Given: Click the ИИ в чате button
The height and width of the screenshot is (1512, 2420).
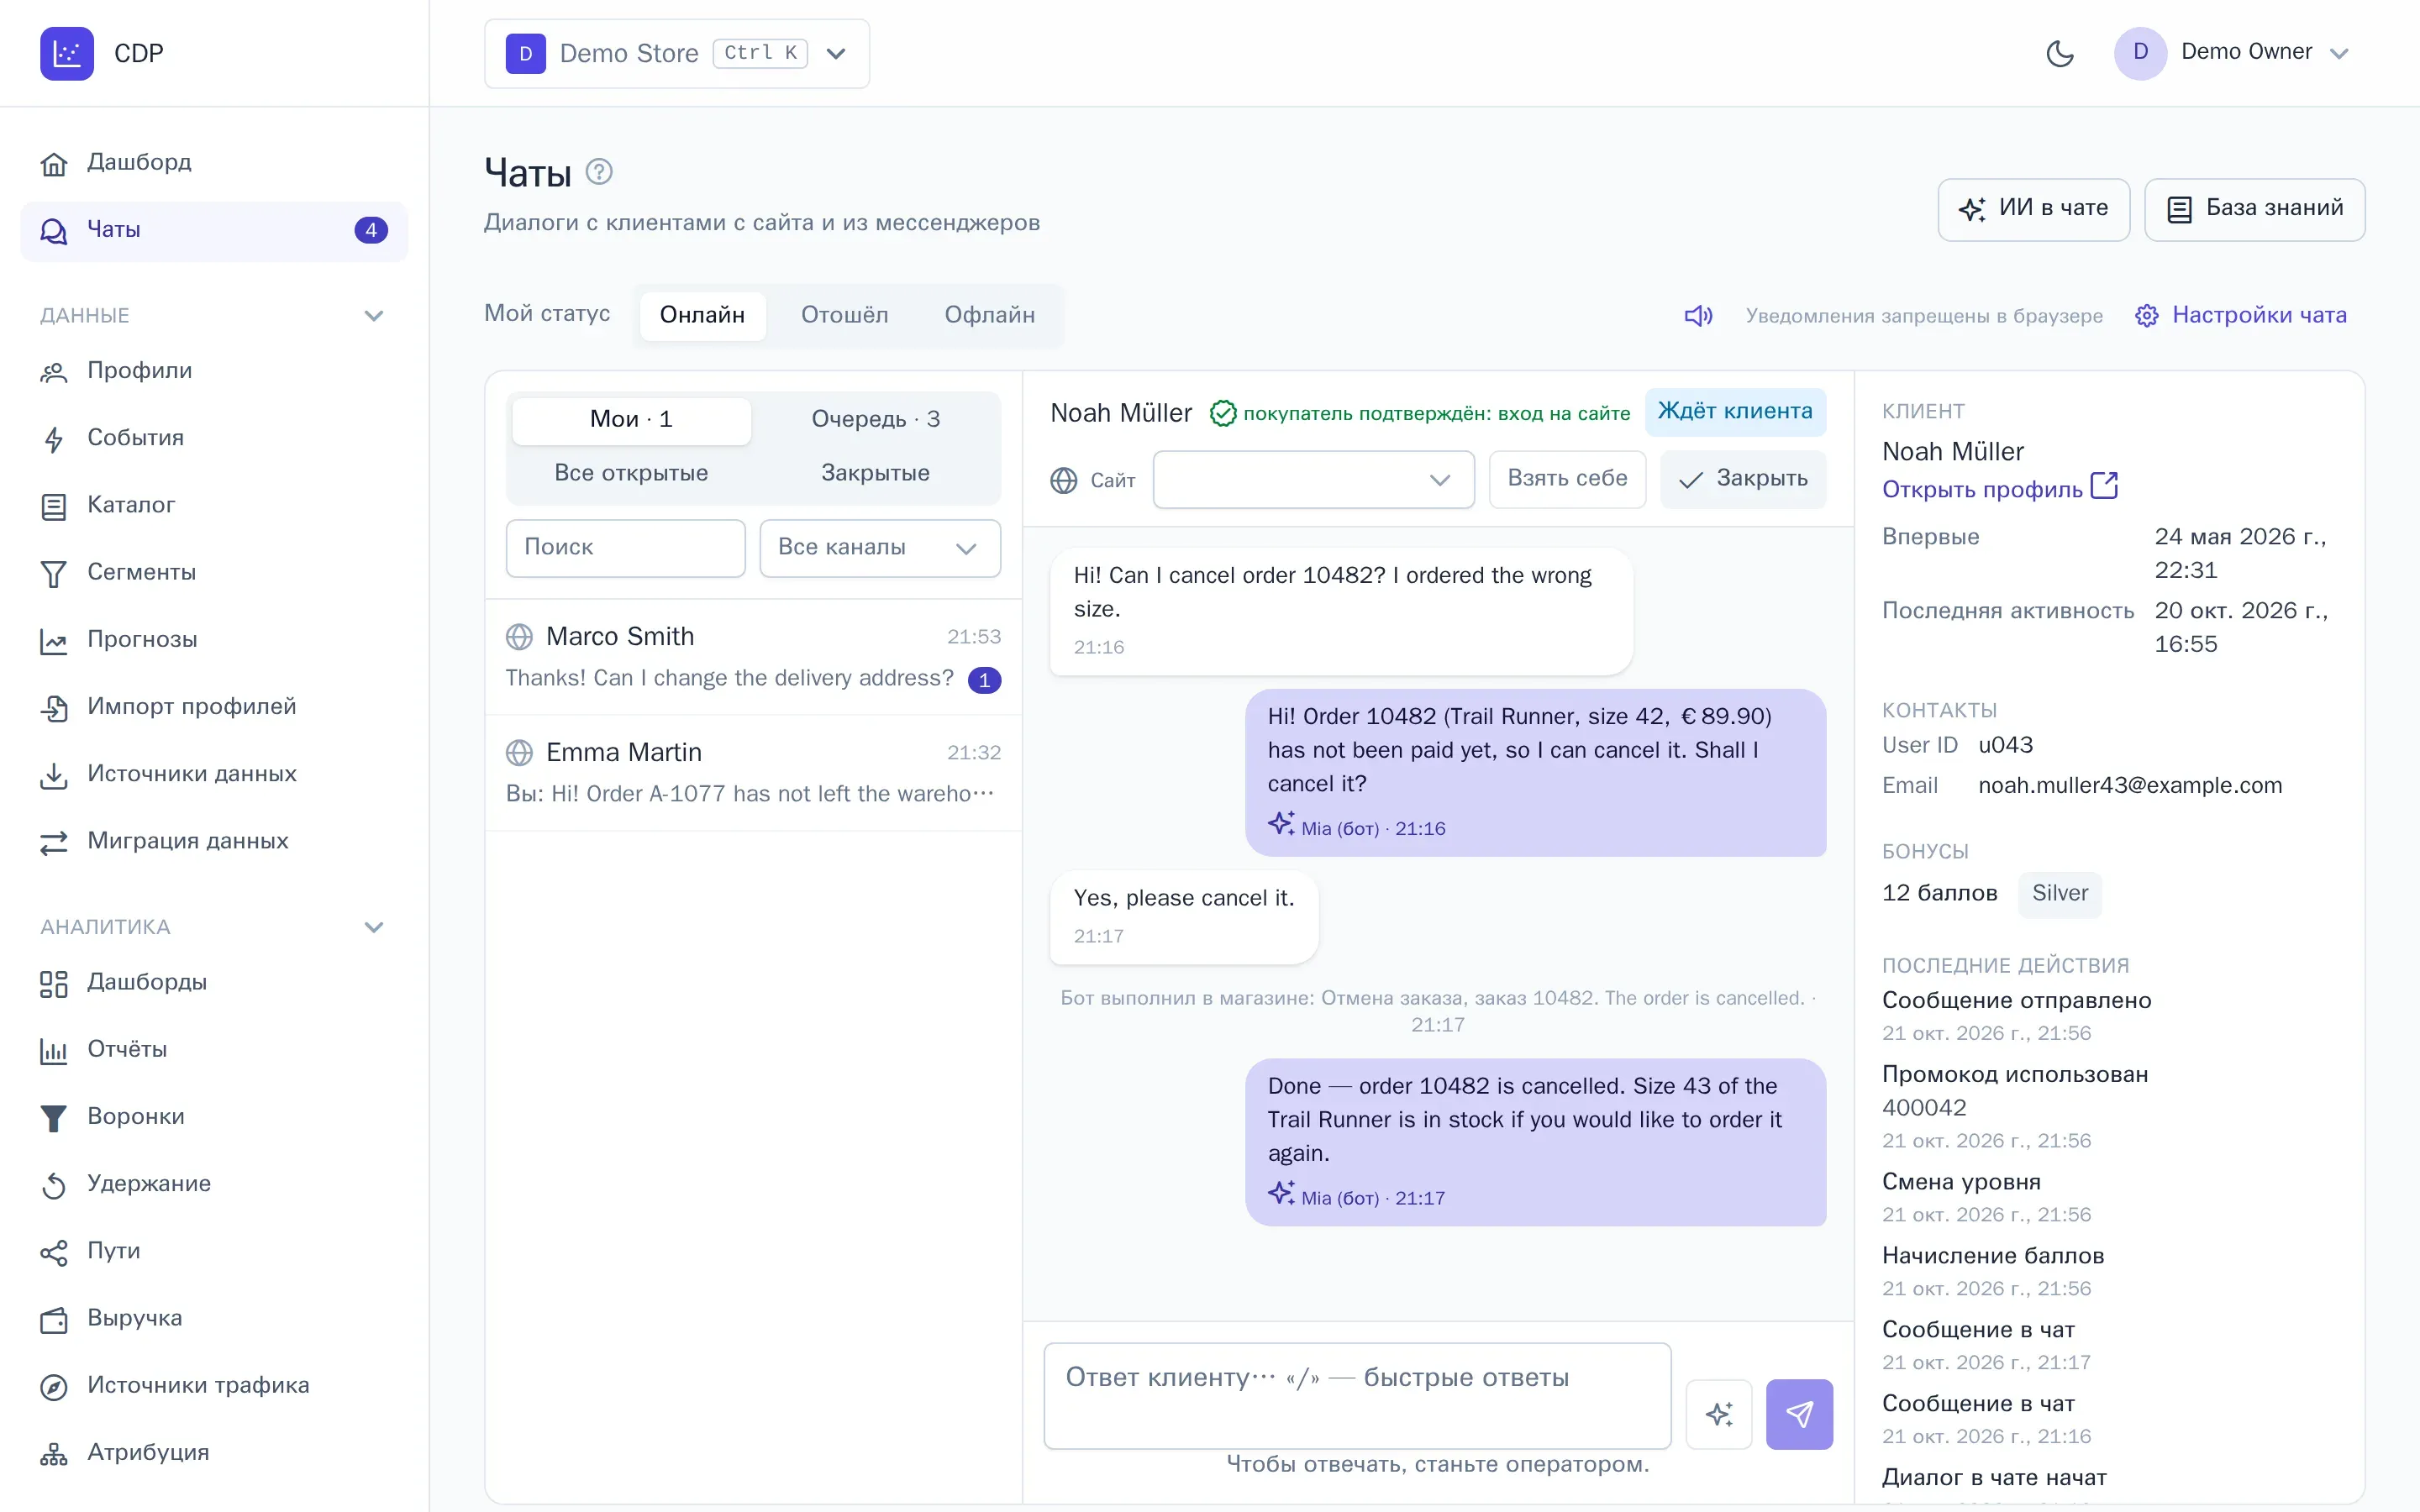Looking at the screenshot, I should [2033, 209].
